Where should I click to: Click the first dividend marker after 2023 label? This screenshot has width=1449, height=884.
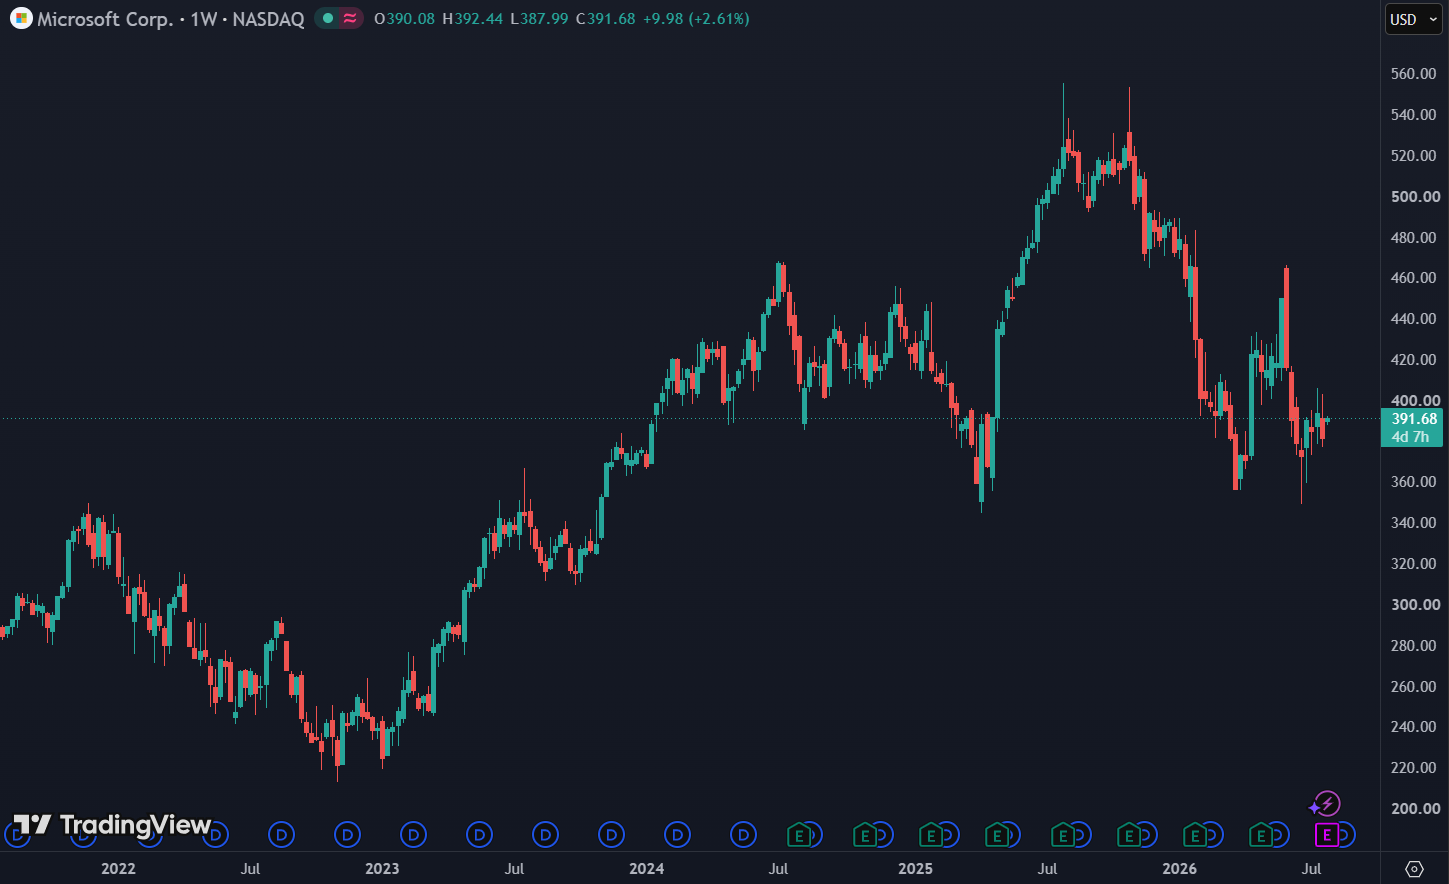click(x=413, y=834)
